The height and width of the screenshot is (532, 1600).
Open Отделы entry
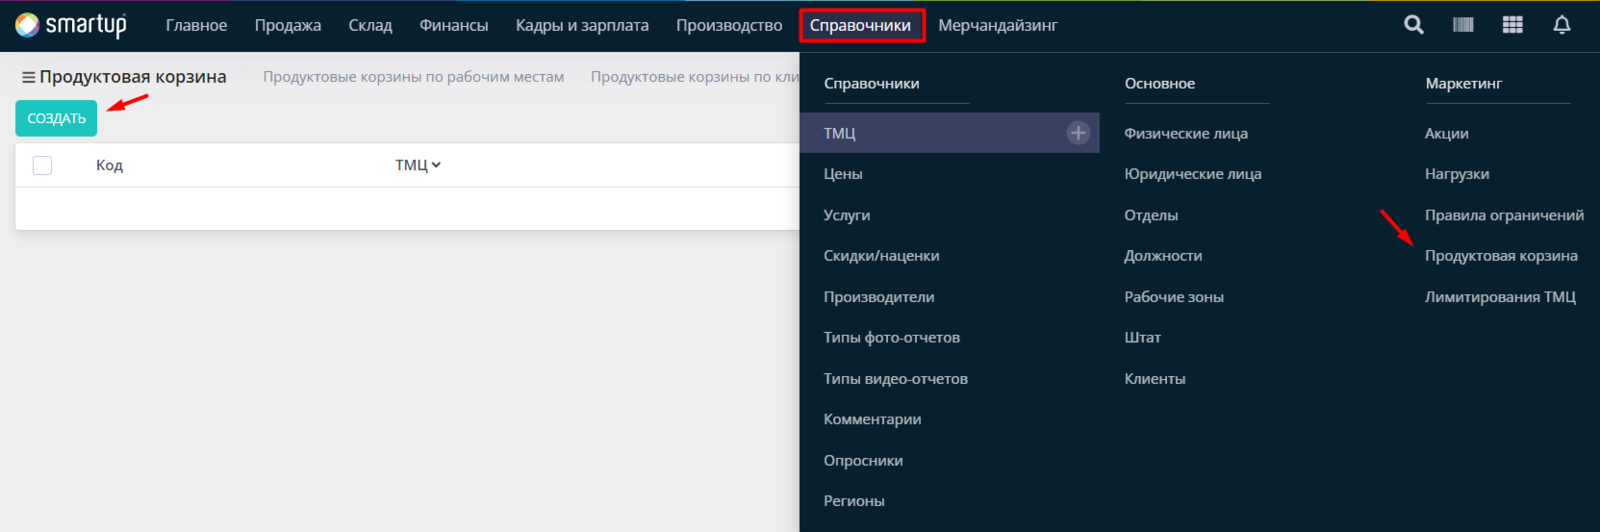(x=1151, y=215)
